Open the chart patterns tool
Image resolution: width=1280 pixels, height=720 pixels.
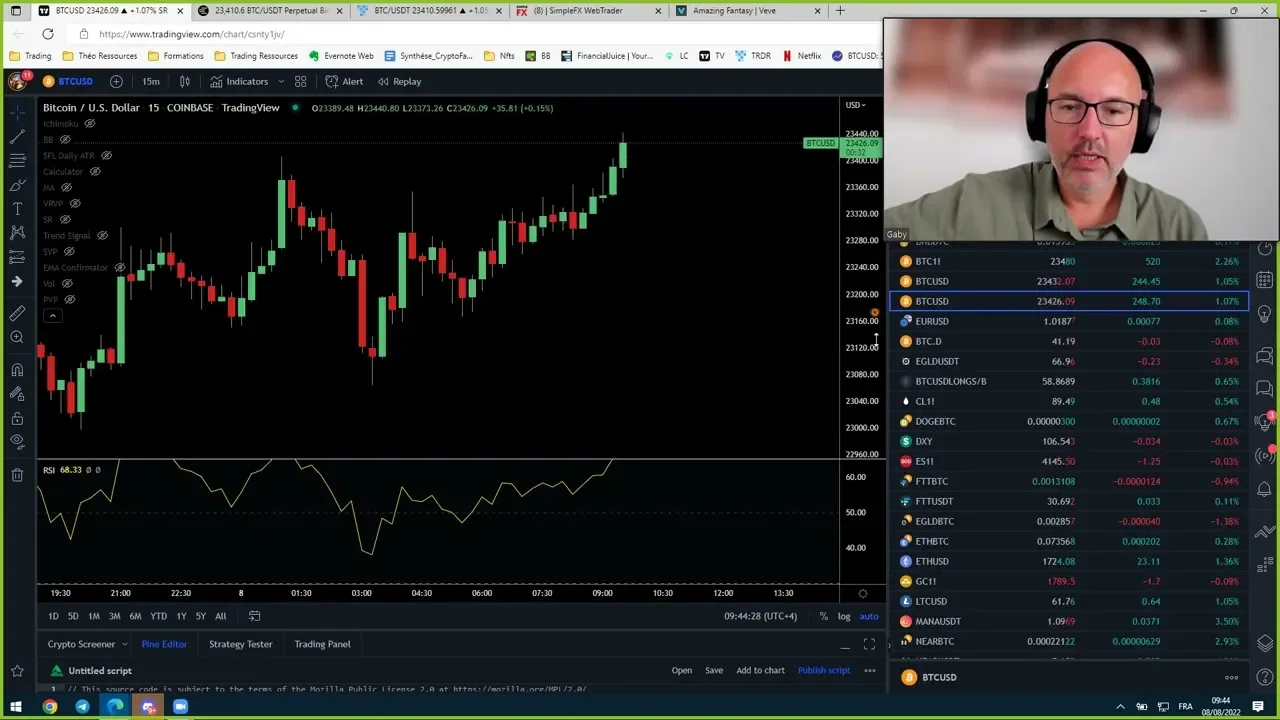point(17,233)
